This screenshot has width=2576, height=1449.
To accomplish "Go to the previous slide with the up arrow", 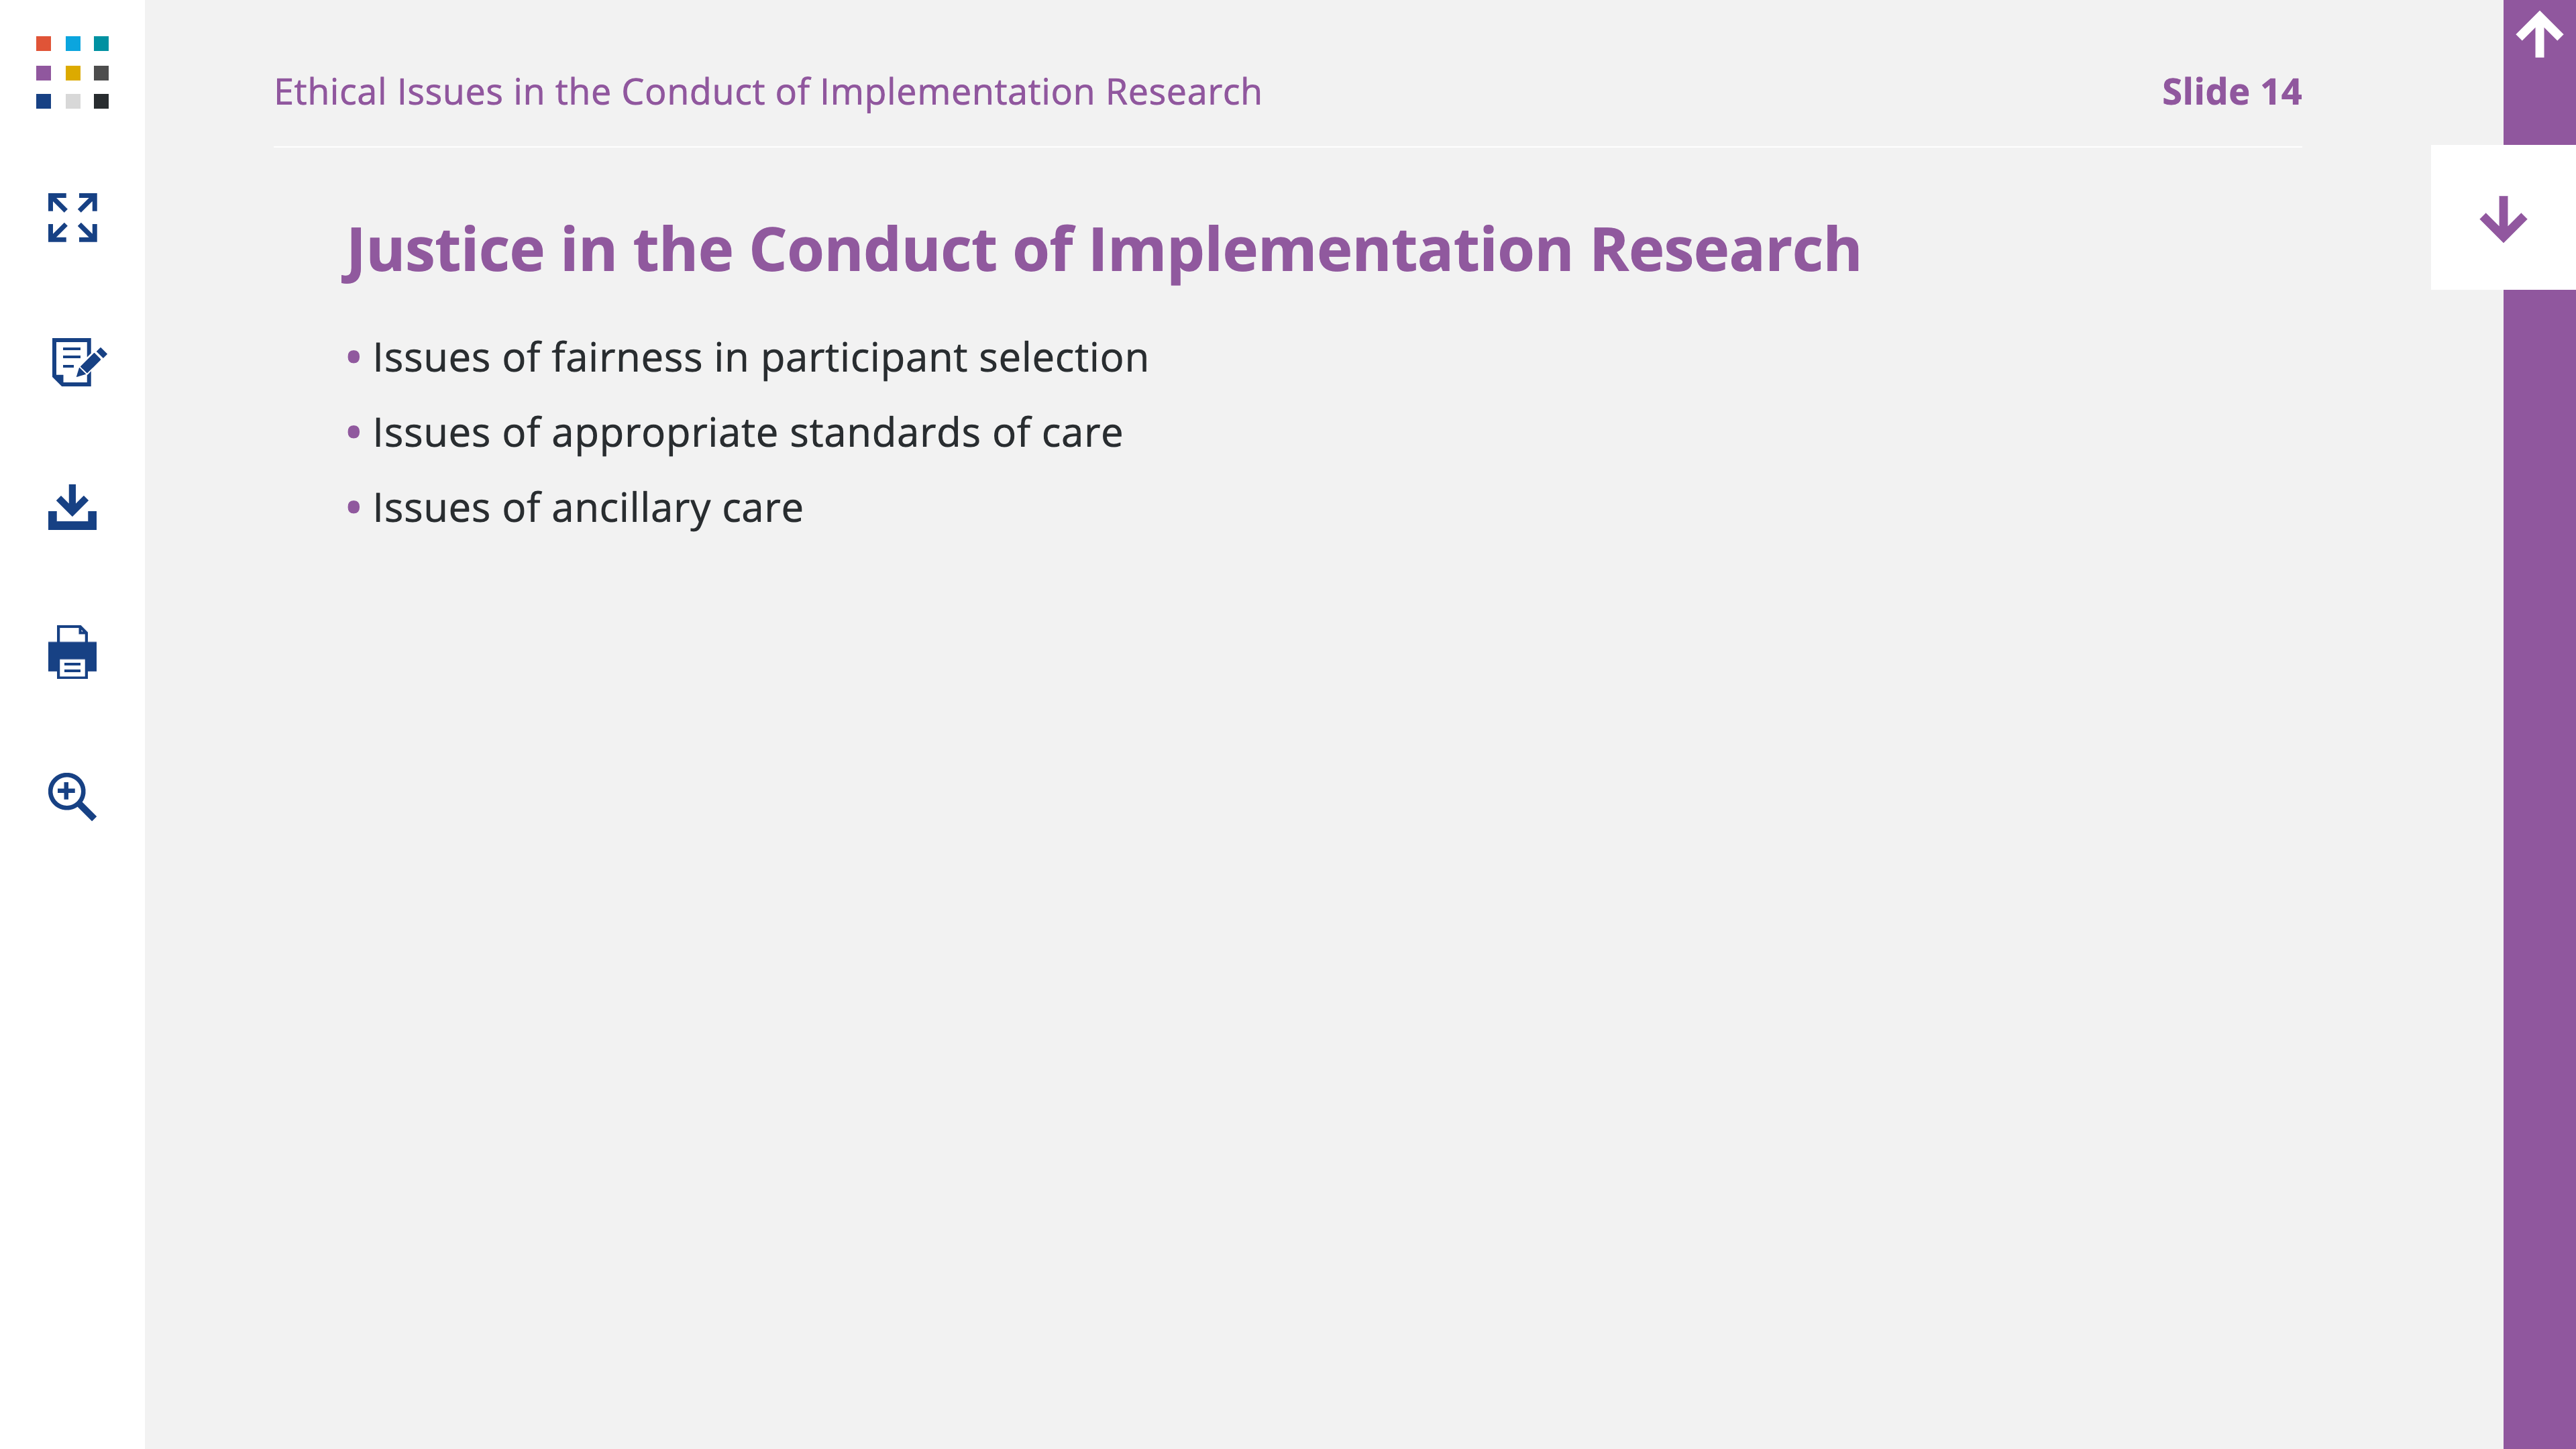I will pos(2538,36).
